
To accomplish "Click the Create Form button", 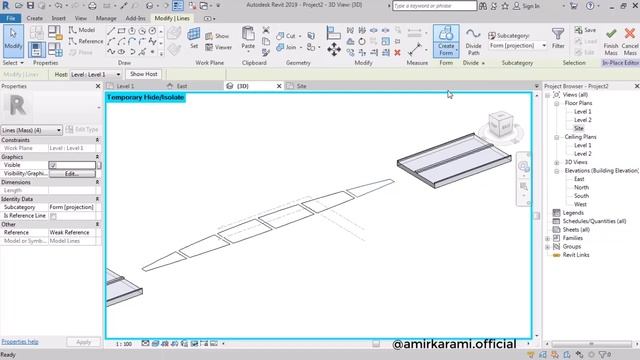I will pyautogui.click(x=446, y=41).
